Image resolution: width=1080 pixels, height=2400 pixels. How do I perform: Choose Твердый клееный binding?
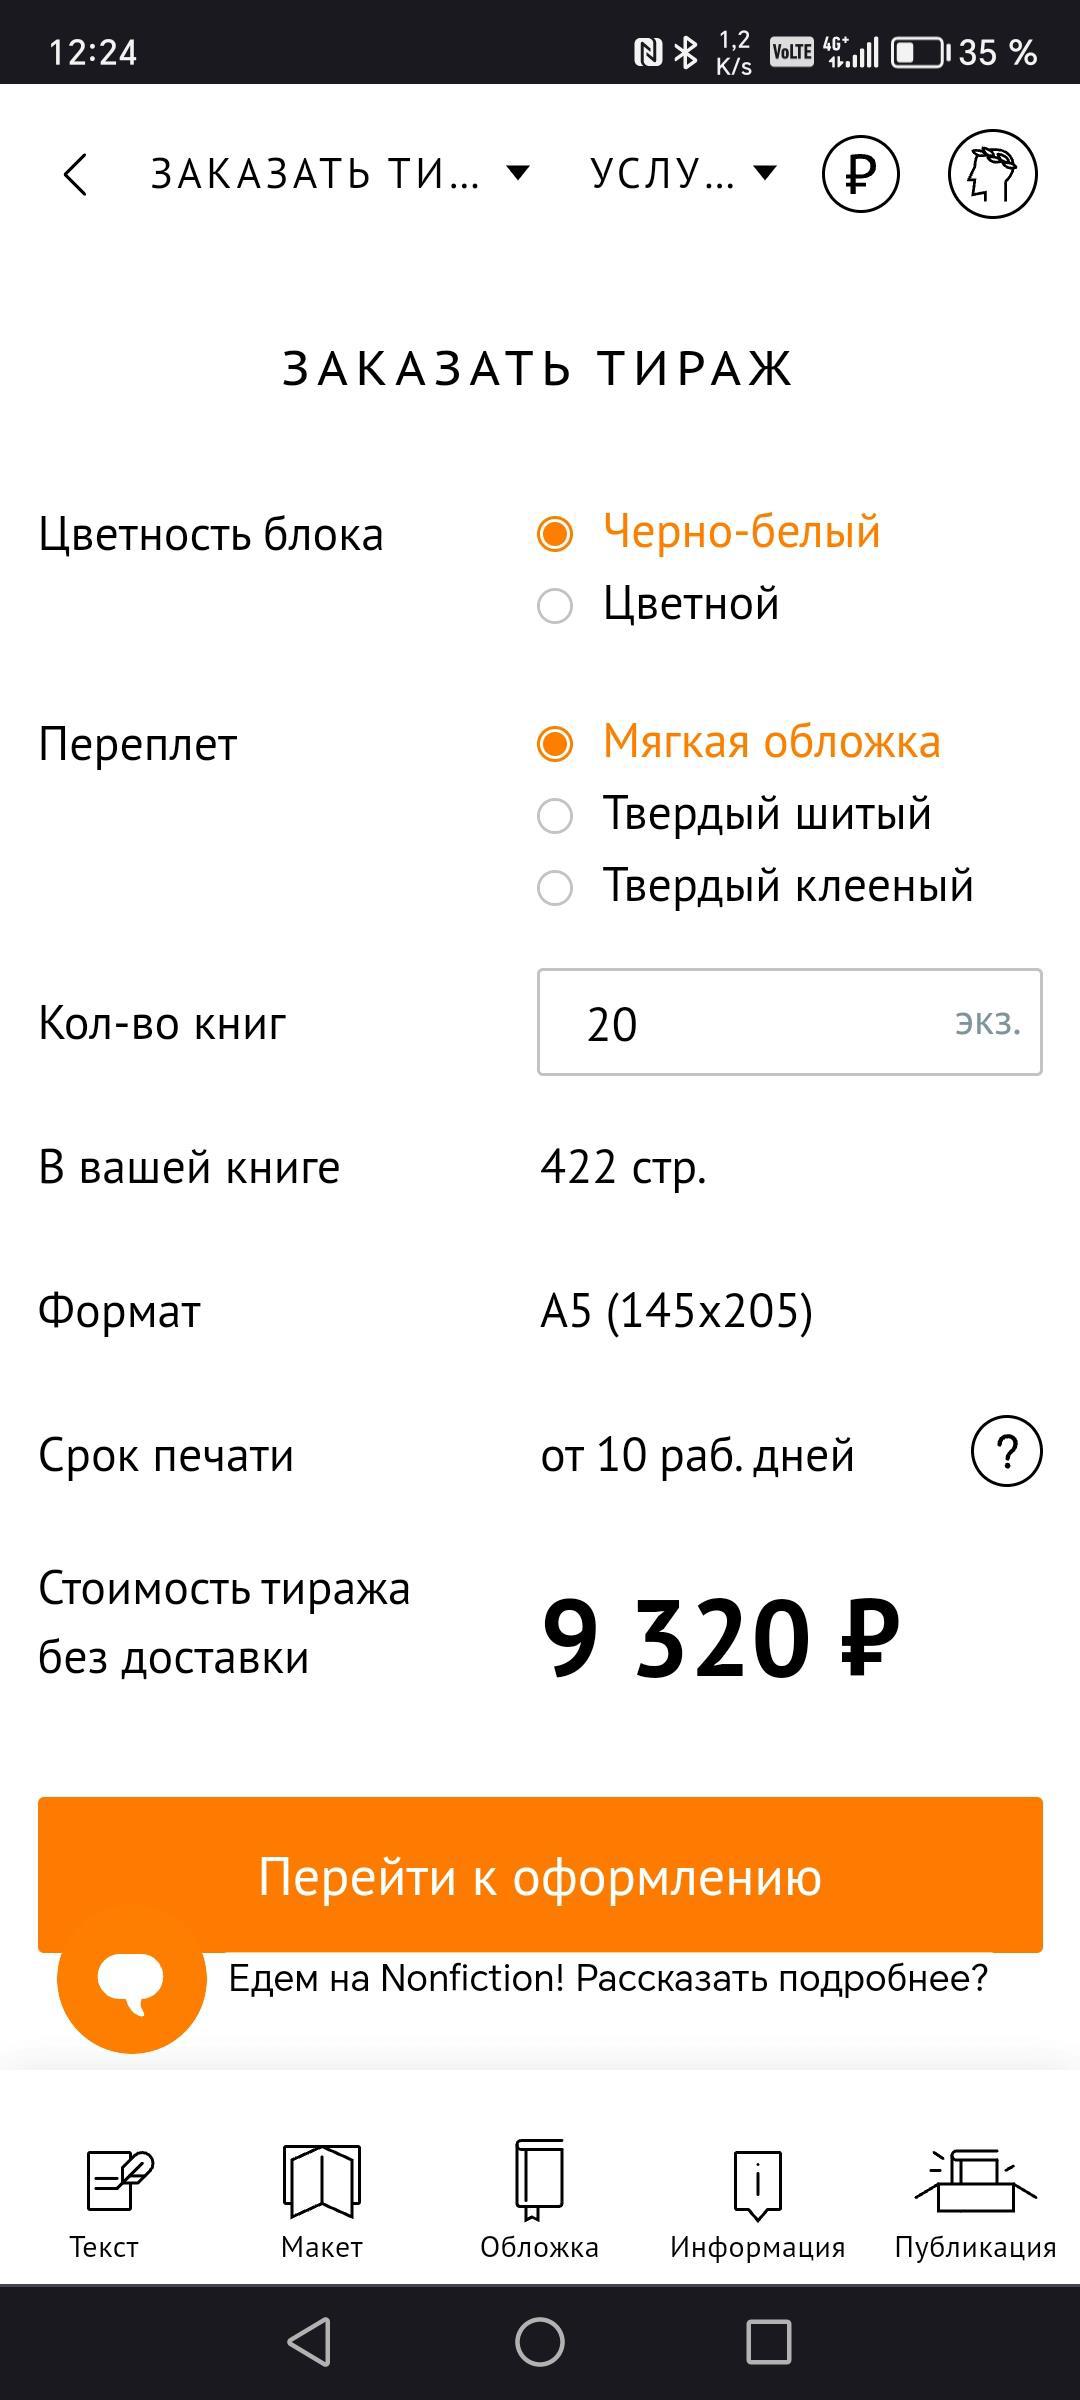pos(556,888)
